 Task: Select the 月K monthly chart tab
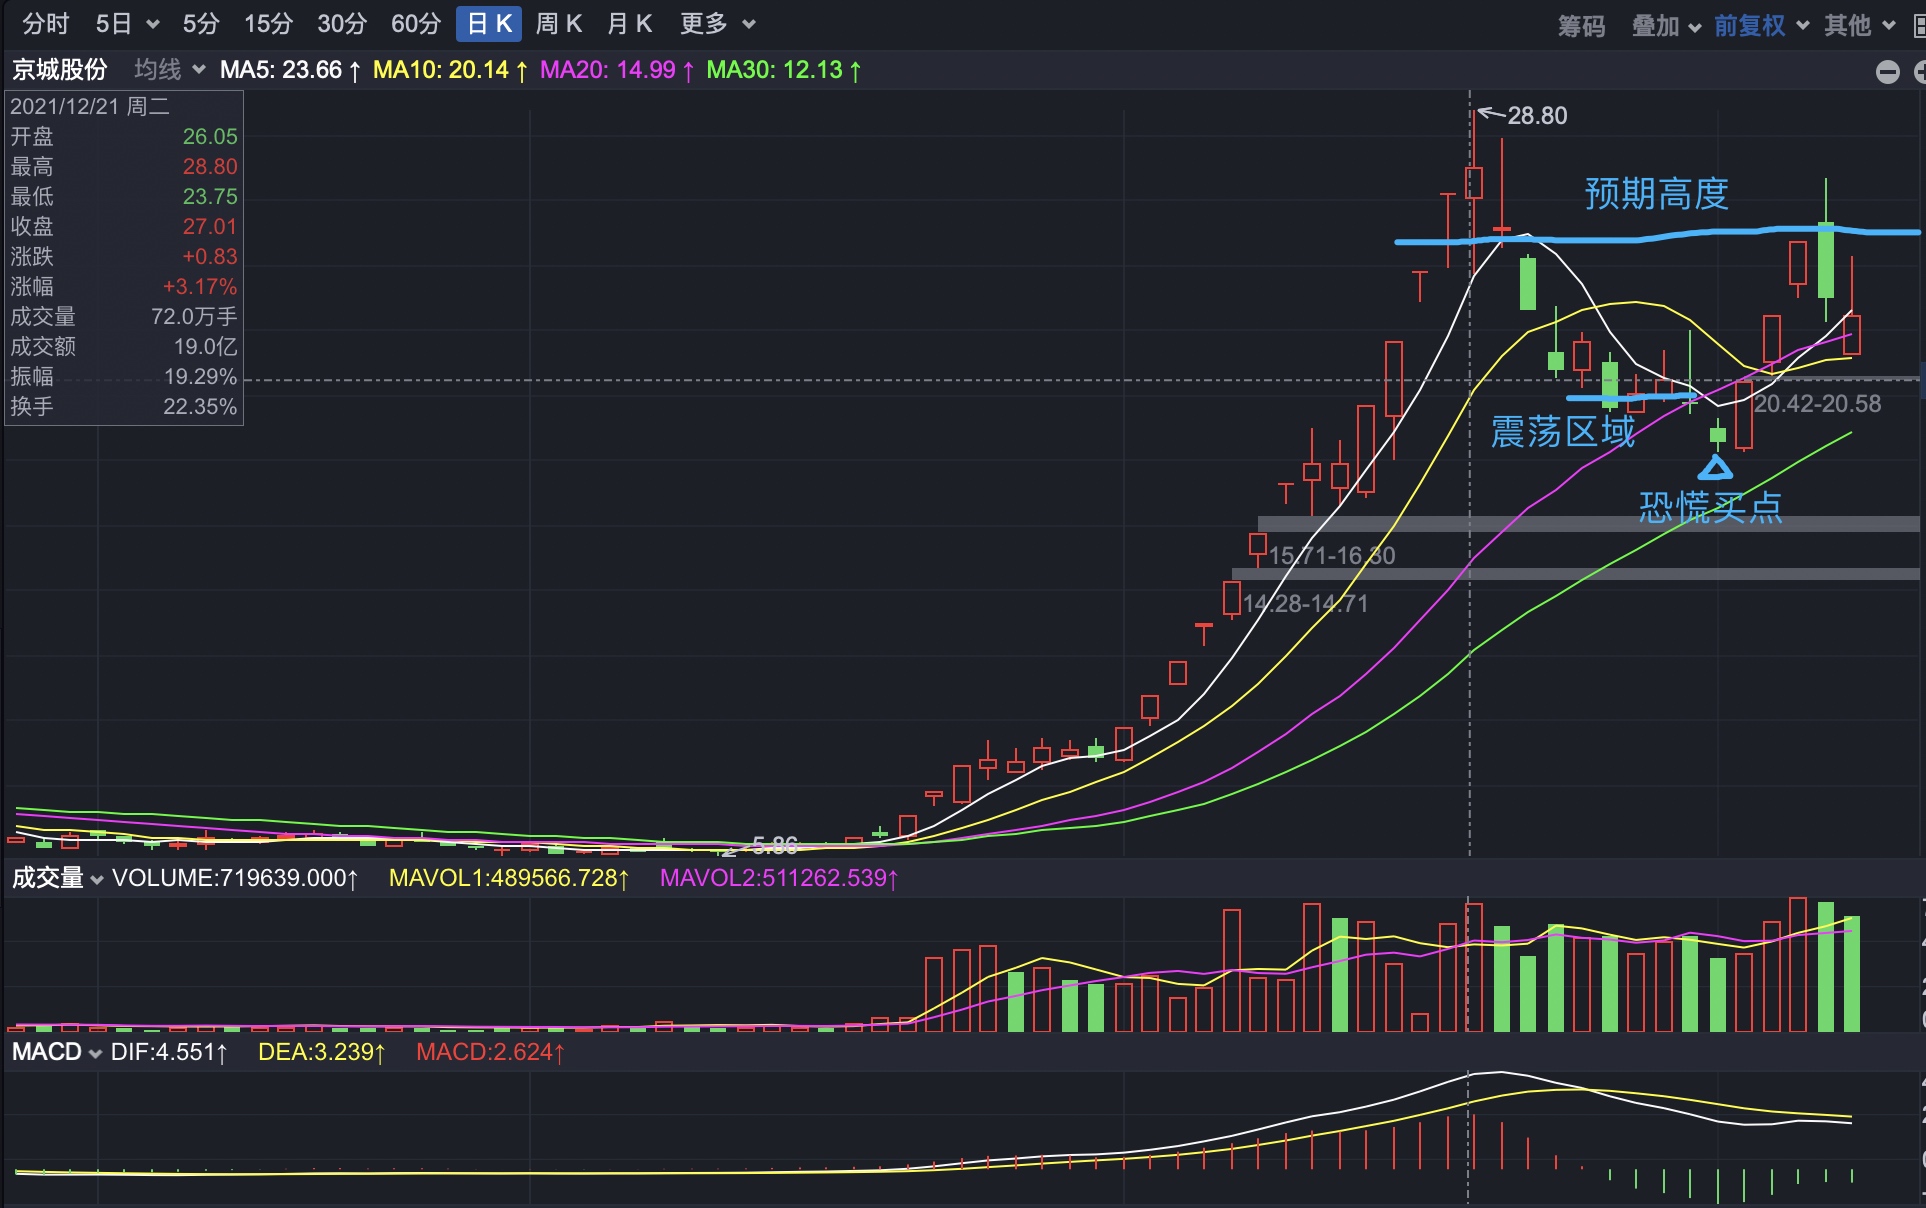click(629, 24)
